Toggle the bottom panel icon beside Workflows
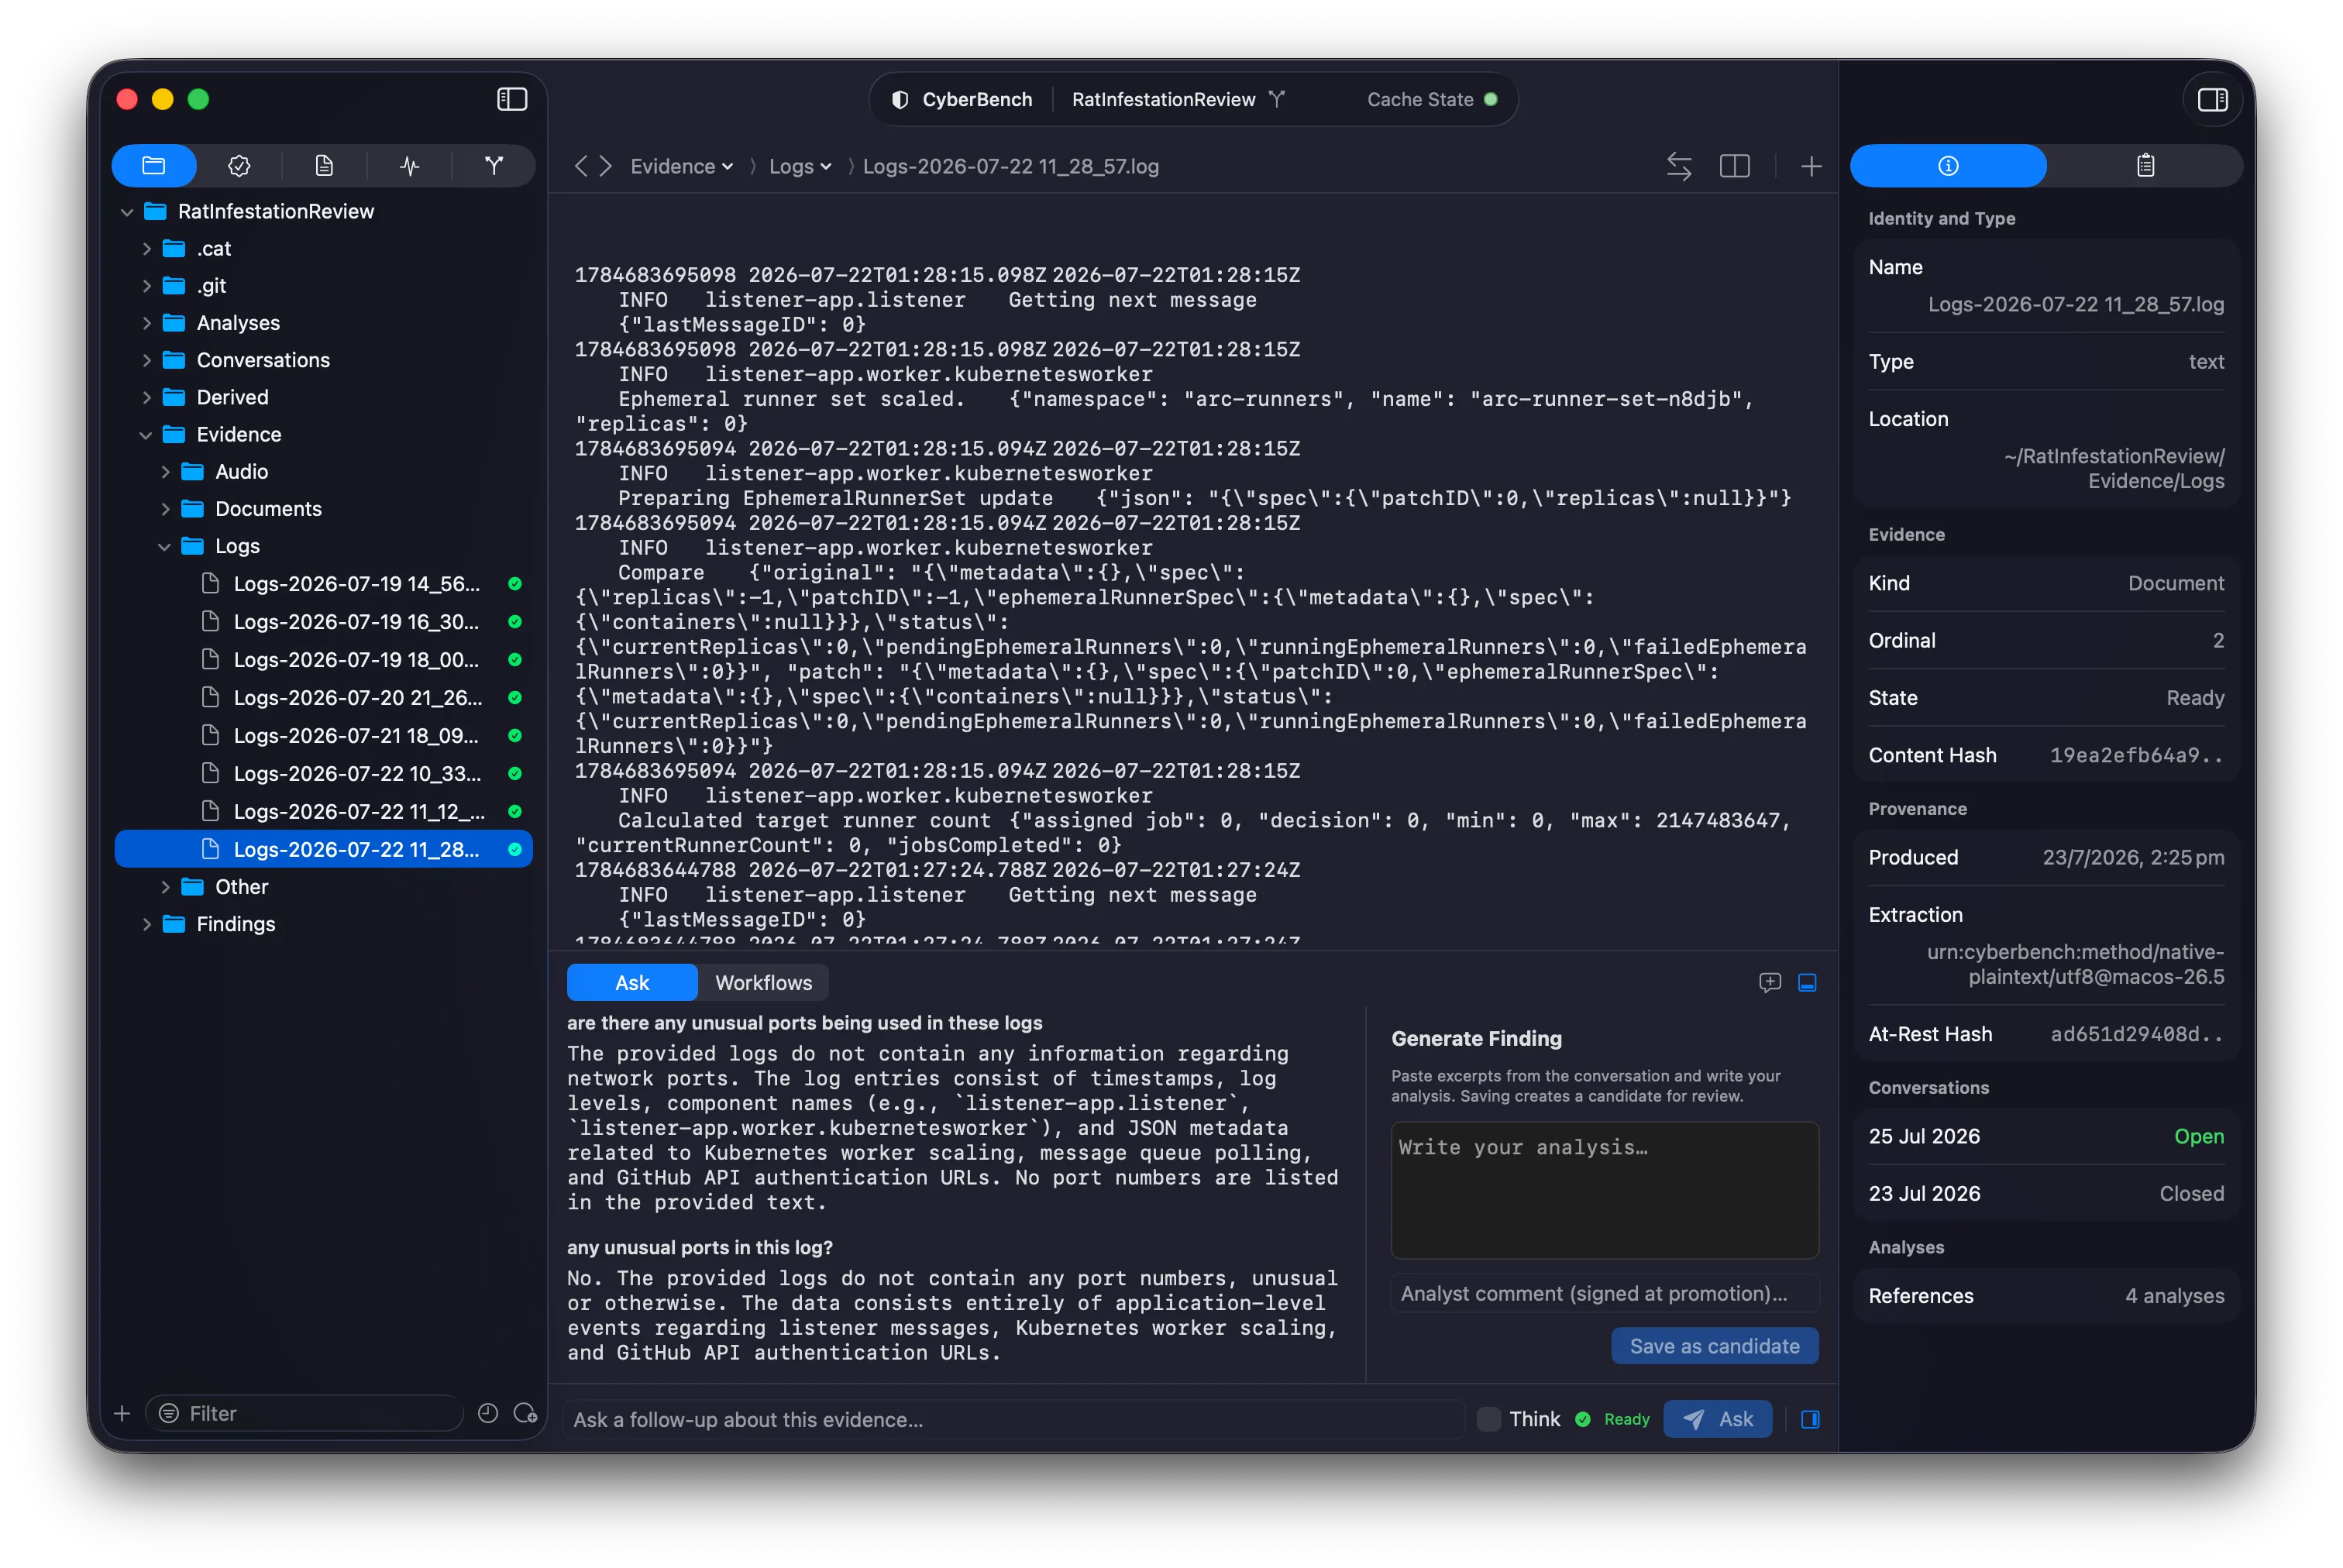 point(1807,982)
